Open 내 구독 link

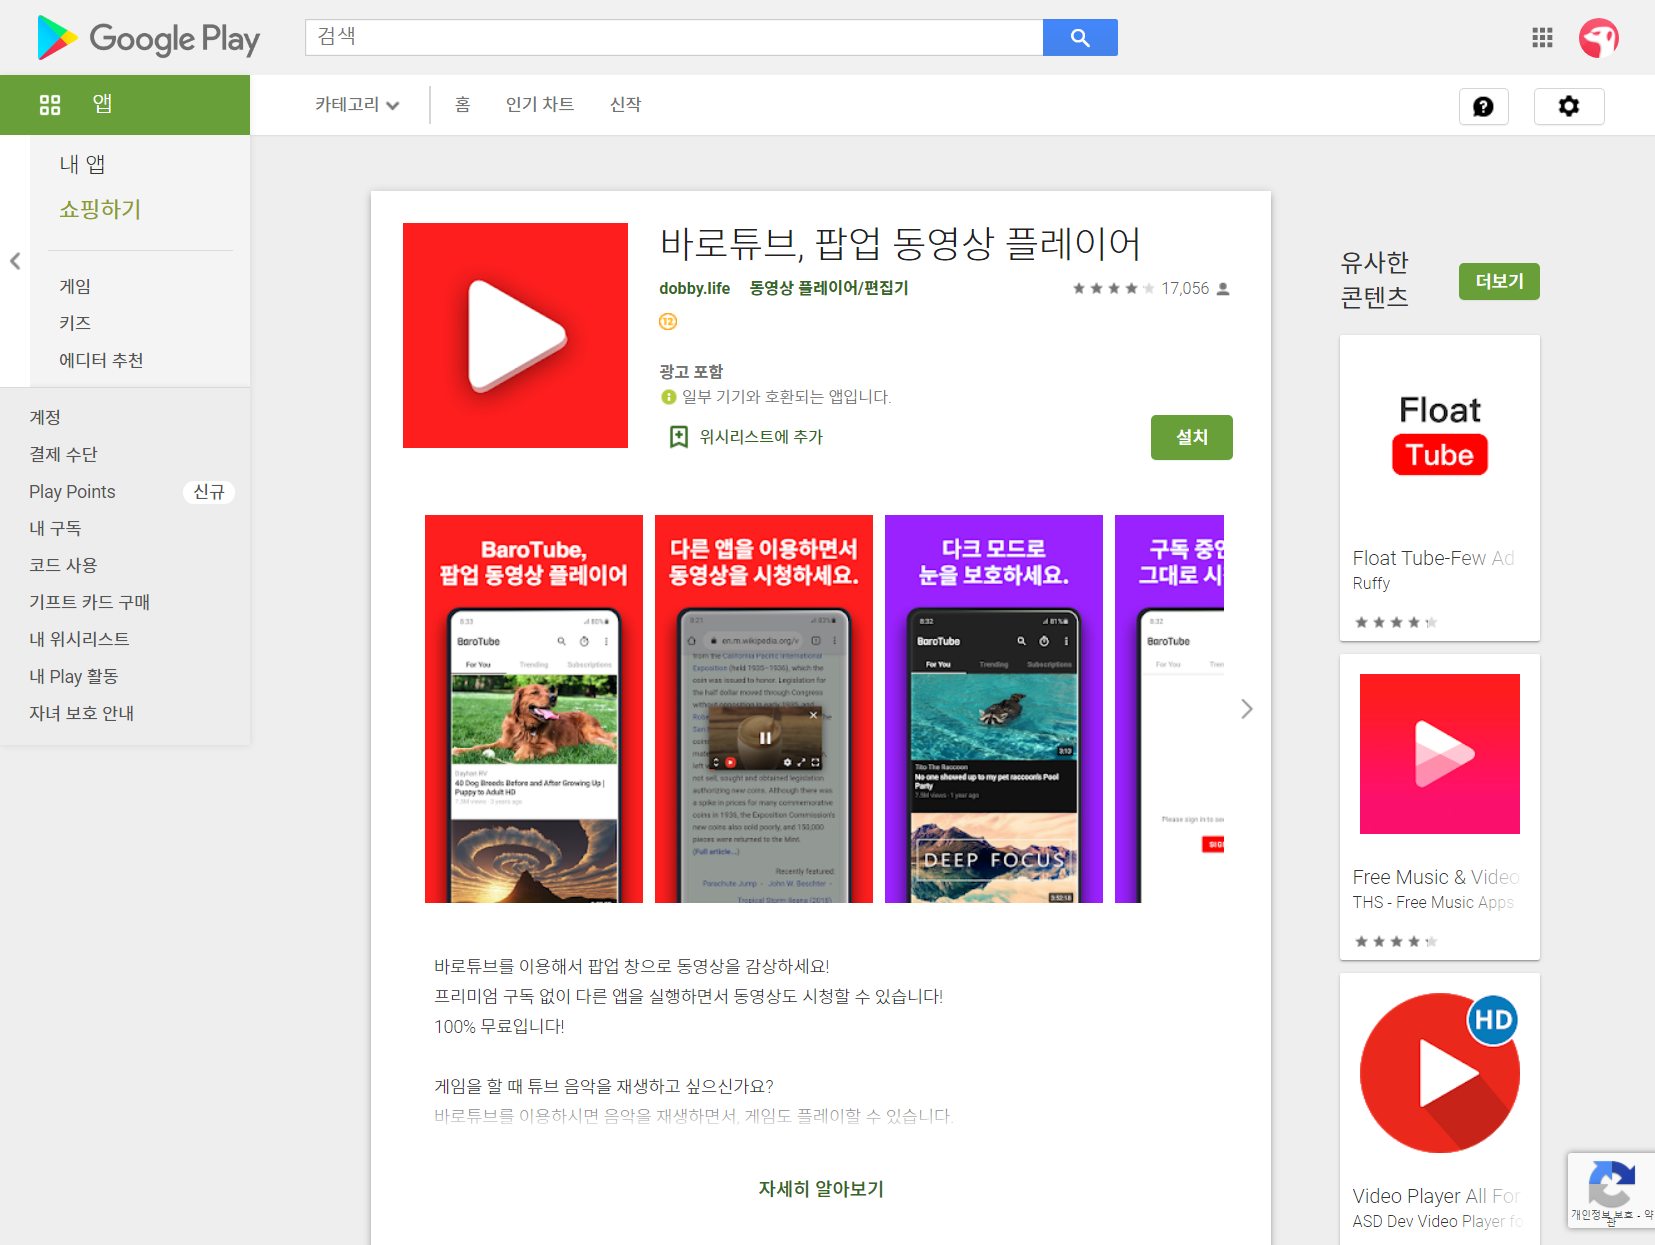coord(55,528)
